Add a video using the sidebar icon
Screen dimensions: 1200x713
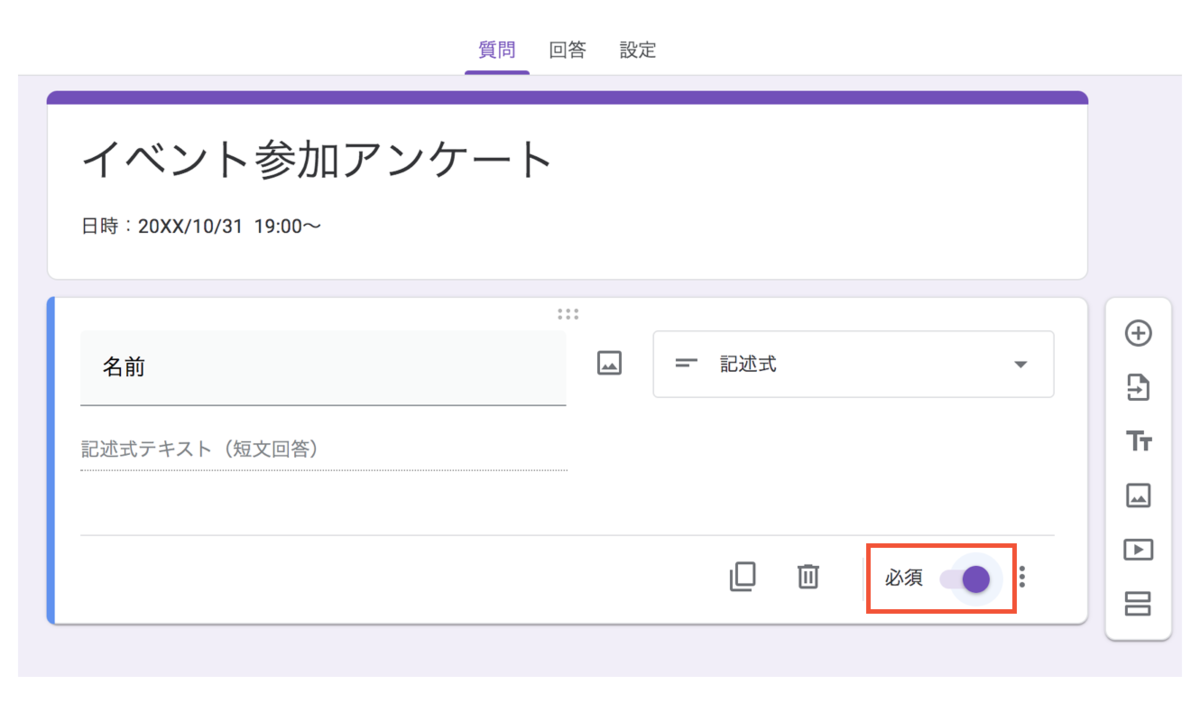[1138, 549]
